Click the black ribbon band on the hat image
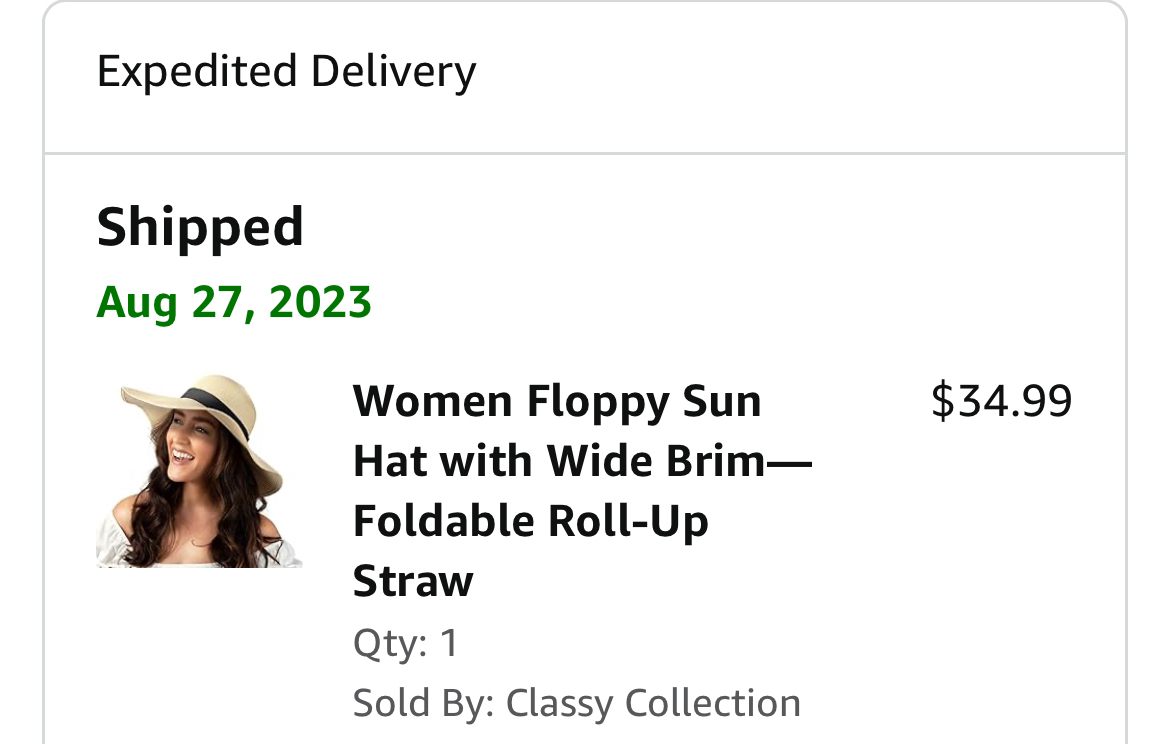 pos(216,410)
